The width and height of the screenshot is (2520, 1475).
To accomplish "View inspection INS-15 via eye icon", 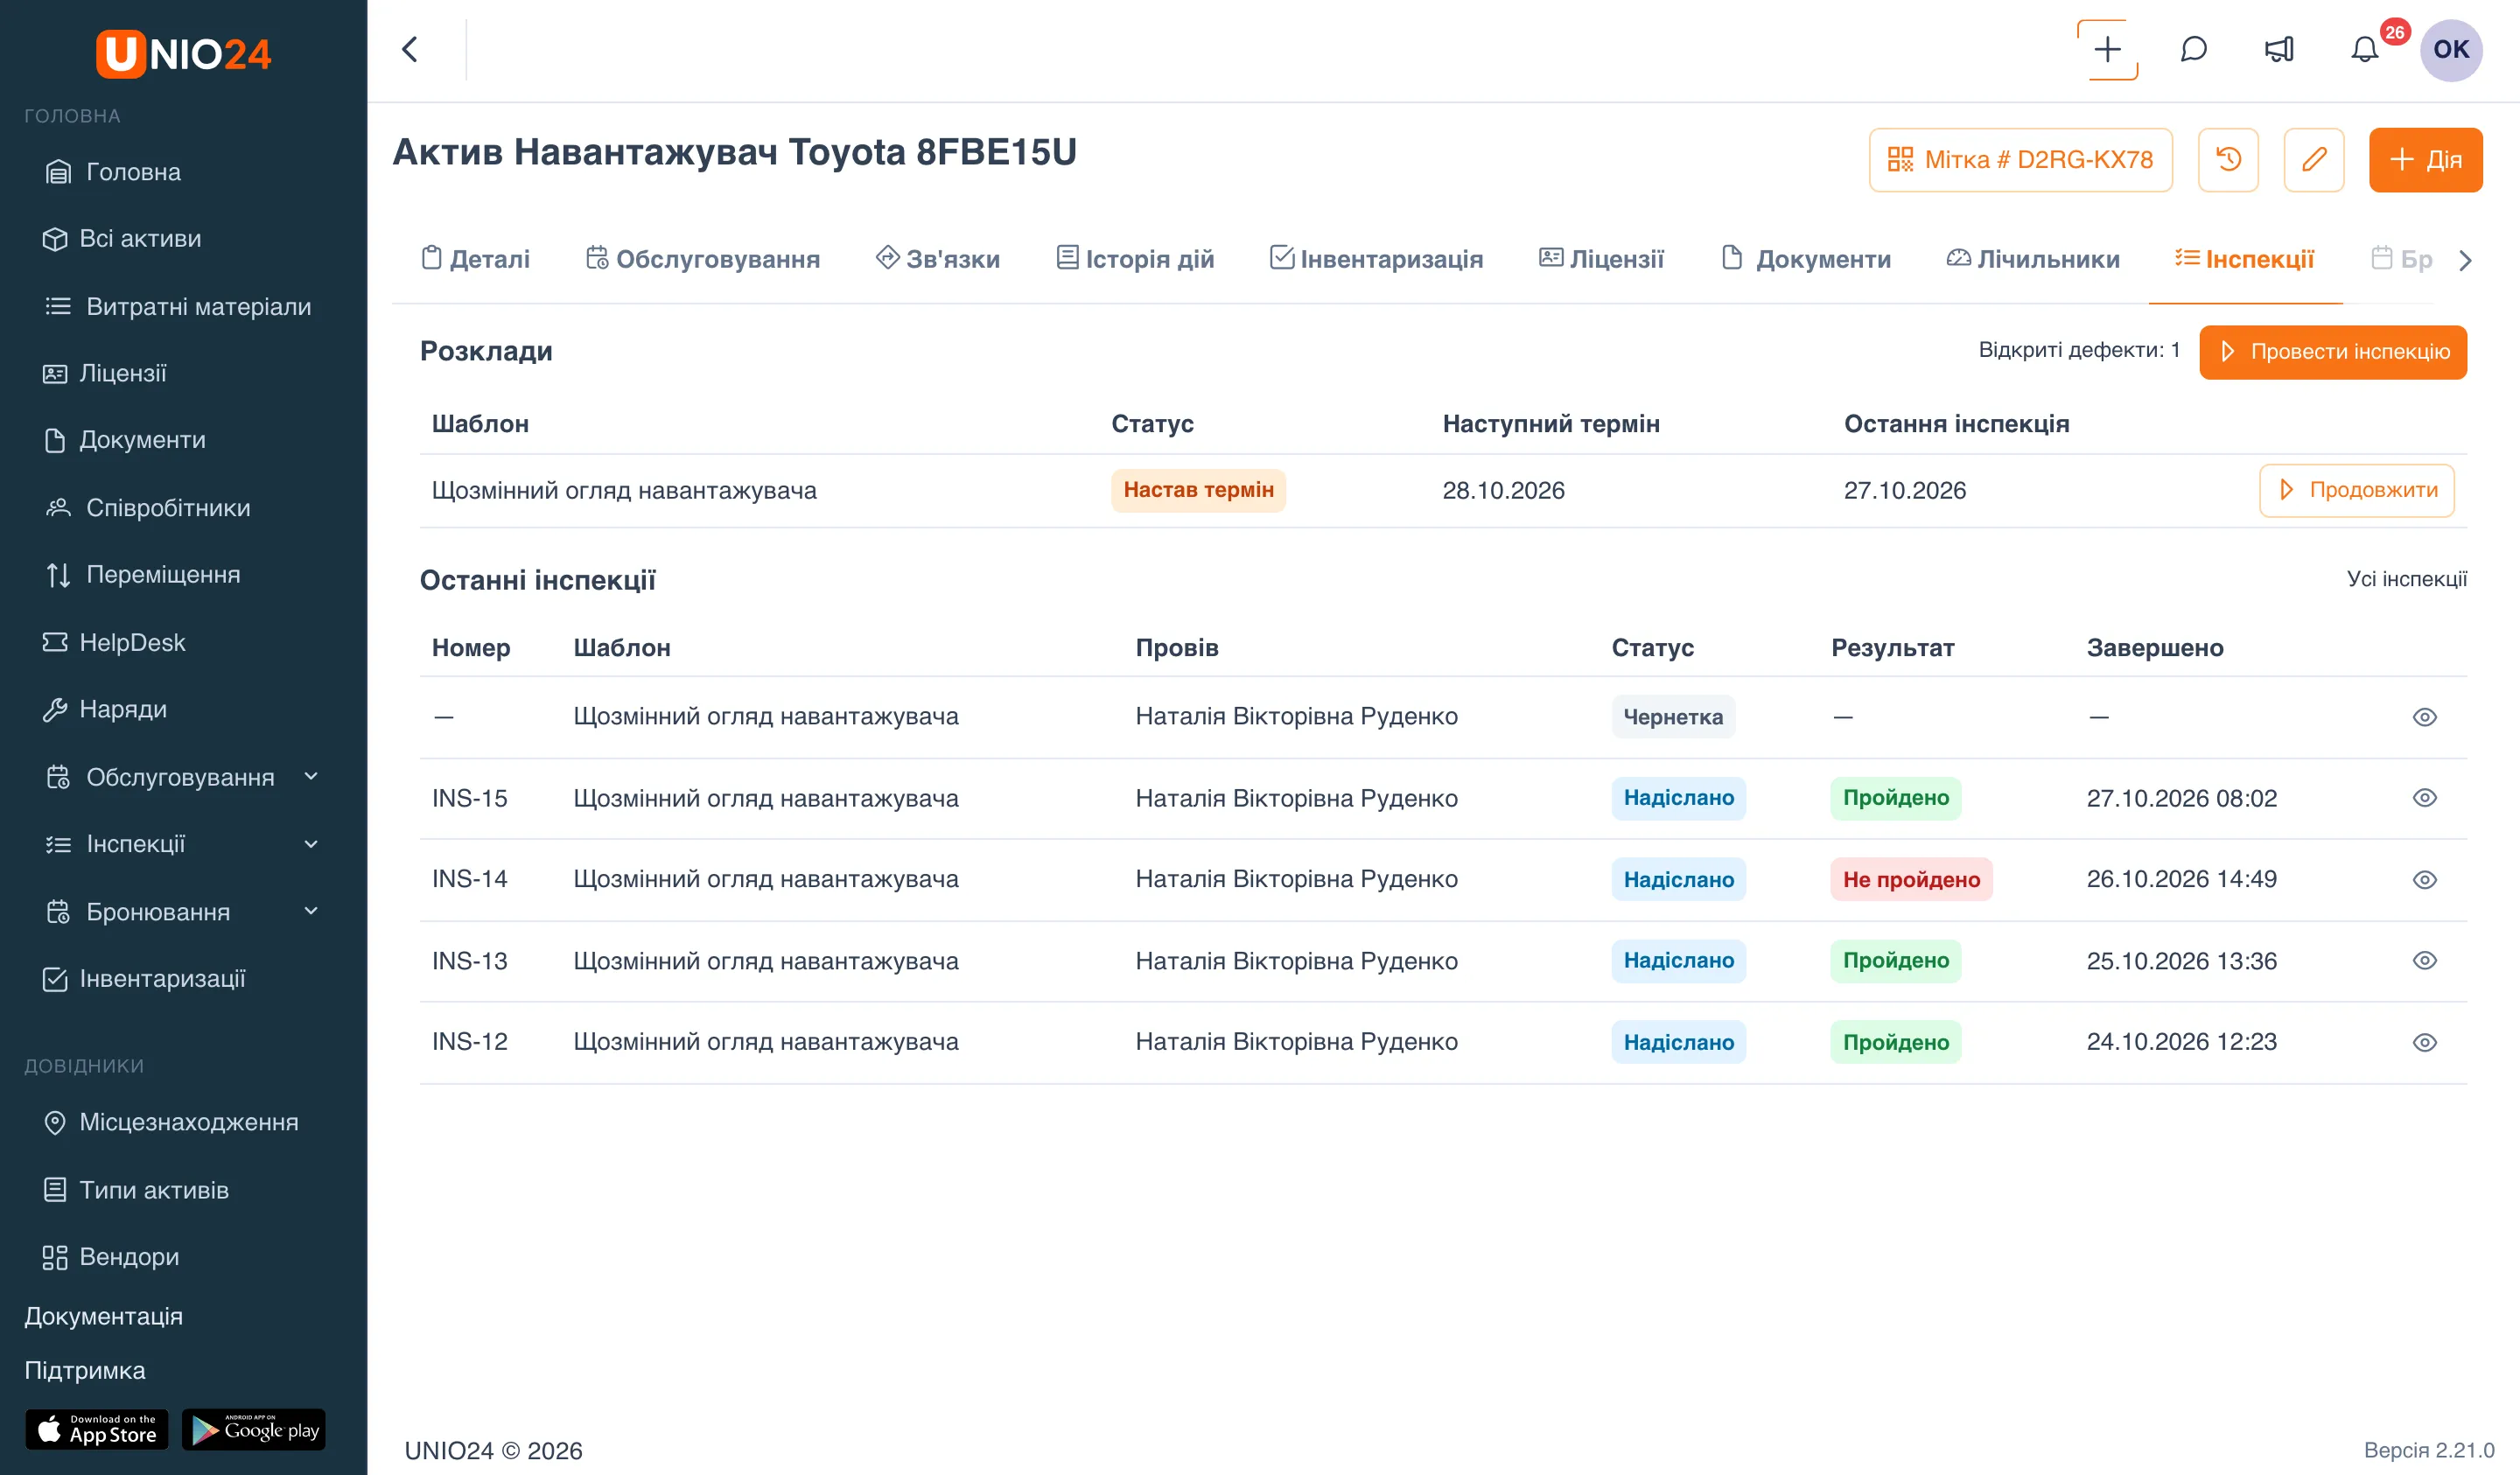I will click(2425, 798).
